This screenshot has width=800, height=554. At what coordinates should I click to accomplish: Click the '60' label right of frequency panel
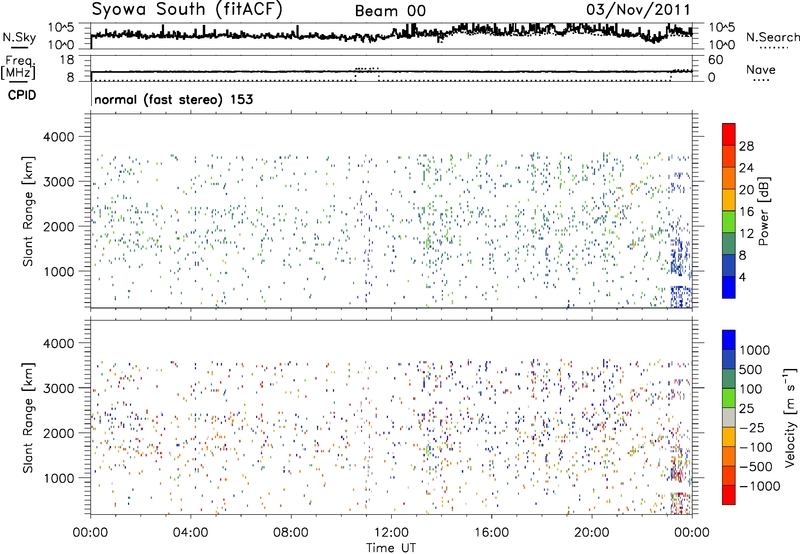point(715,60)
